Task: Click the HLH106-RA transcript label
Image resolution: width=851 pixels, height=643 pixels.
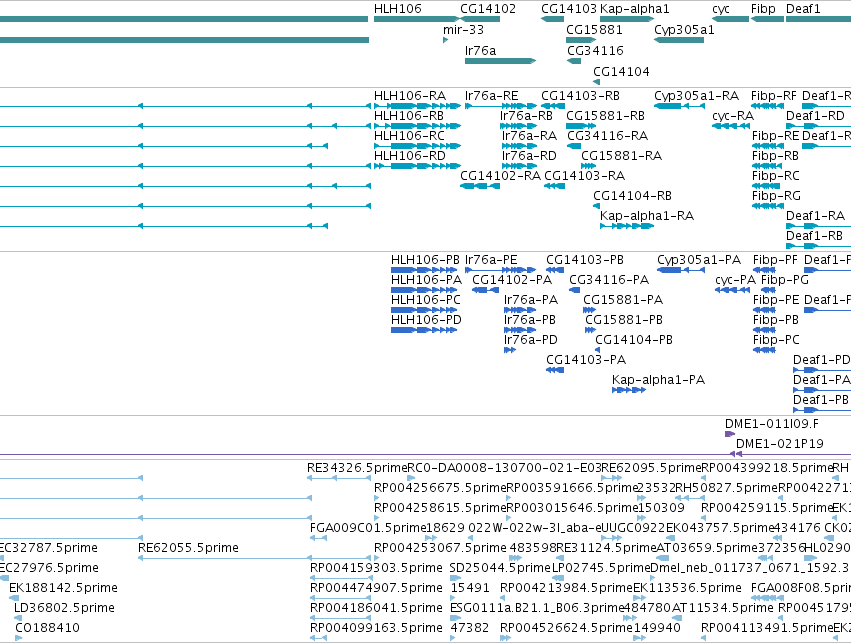Action: pos(410,96)
